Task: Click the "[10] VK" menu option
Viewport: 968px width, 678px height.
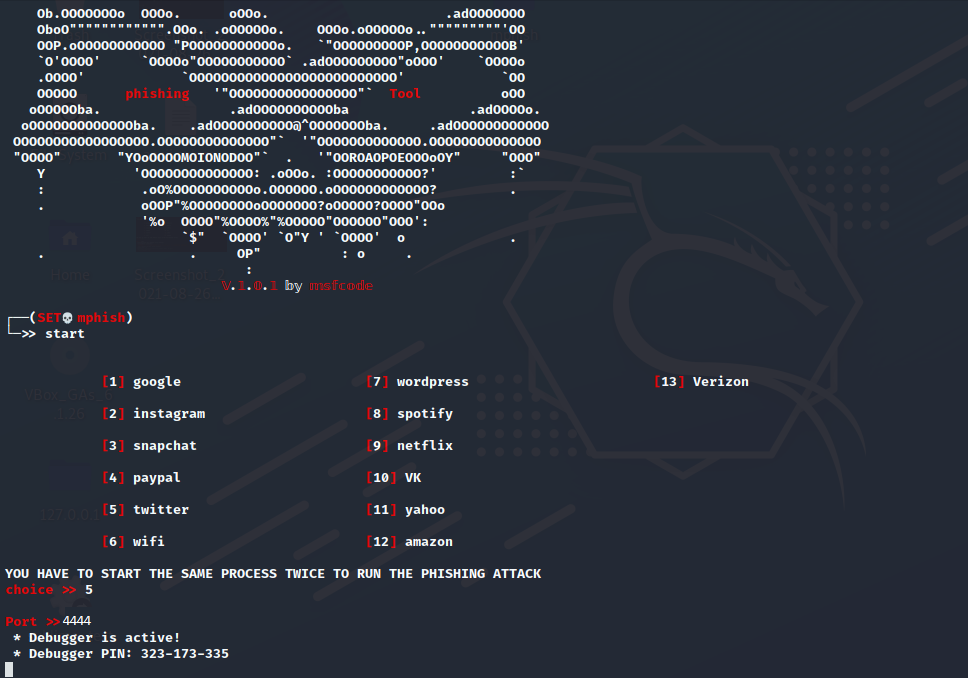Action: tap(394, 478)
